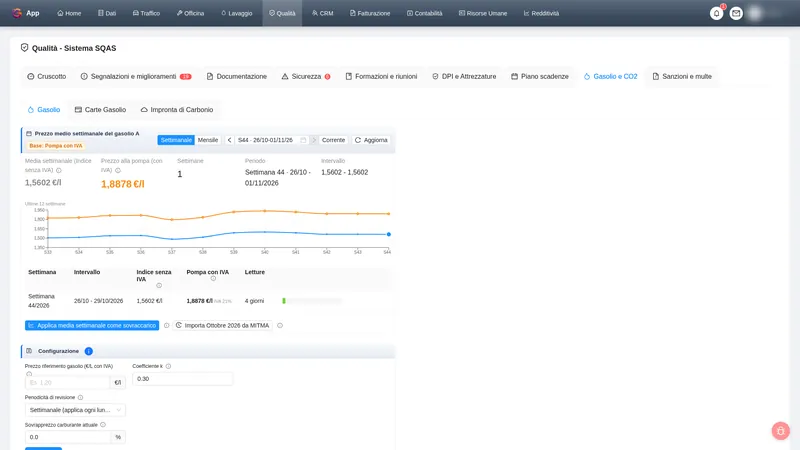800x450 pixels.
Task: Click info icon after Importa Ottobre button
Action: pos(280,326)
